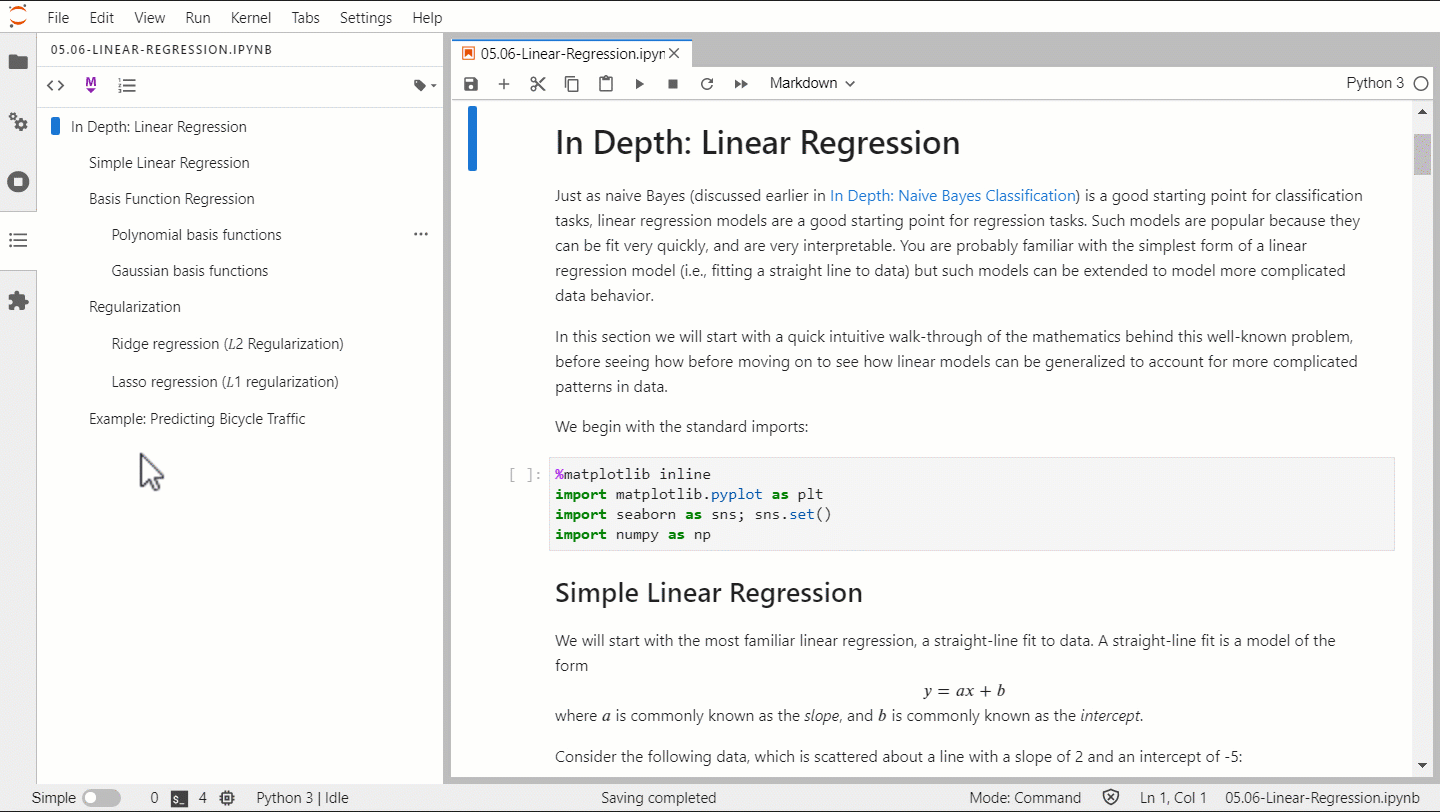Collapse the heading cell via blue bar
Screen dimensions: 1440x812
tap(472, 138)
